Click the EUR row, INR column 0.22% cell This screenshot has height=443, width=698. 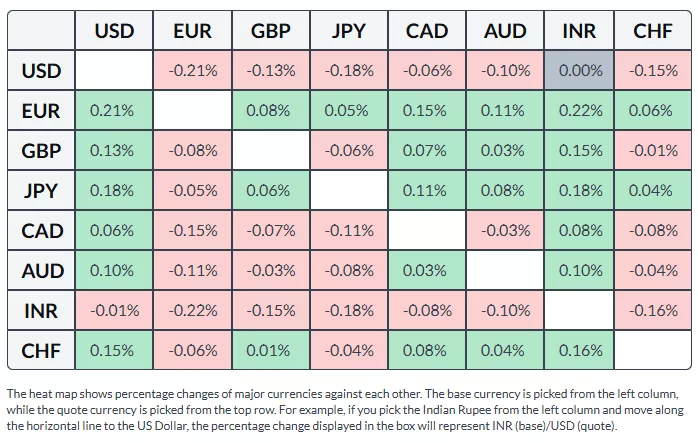click(579, 111)
